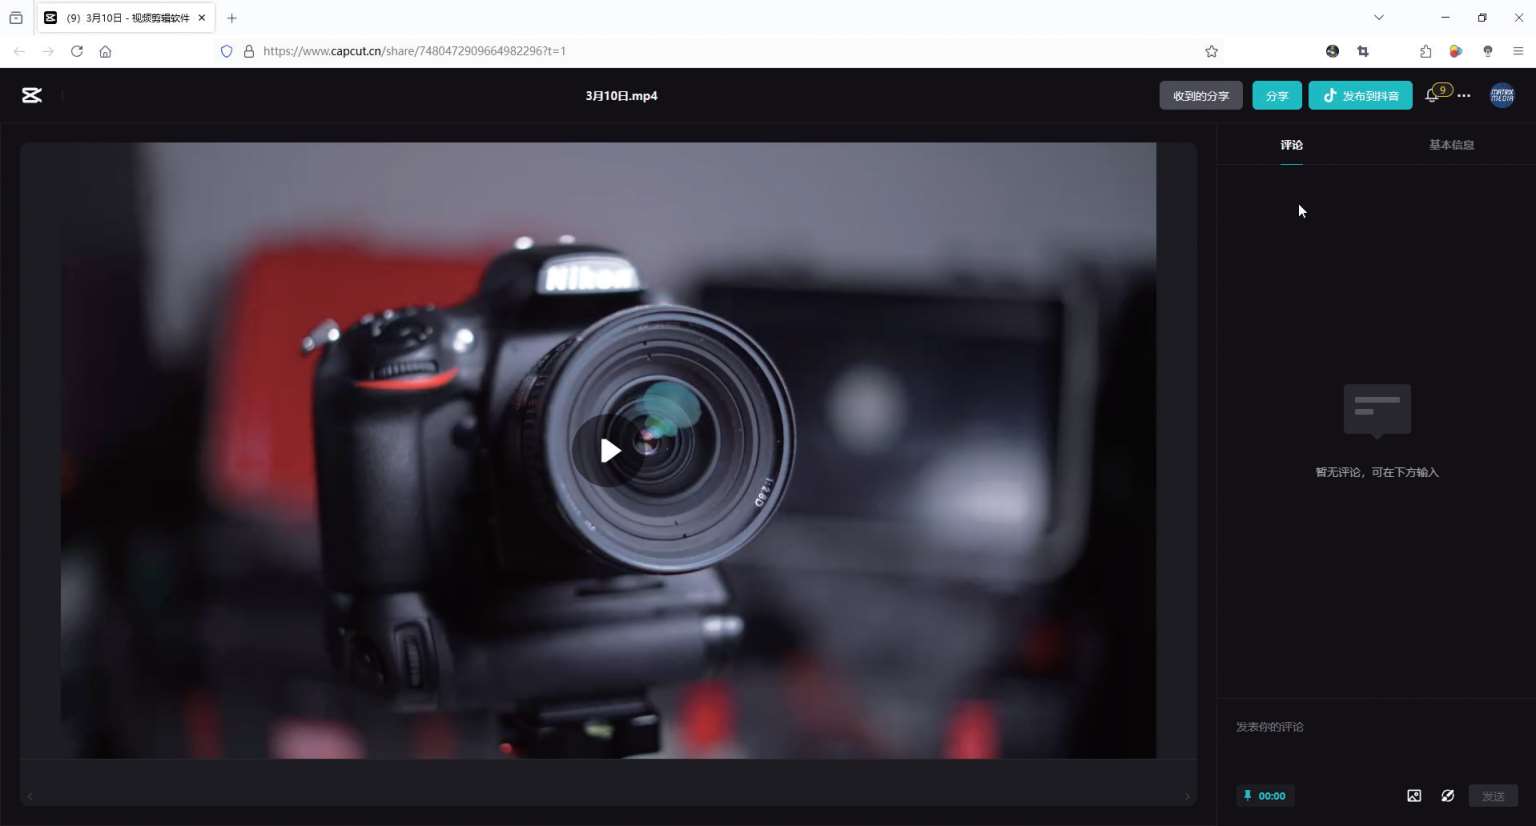Viewport: 1536px width, 826px height.
Task: Publish video with 发布到抖音 button
Action: coord(1360,96)
